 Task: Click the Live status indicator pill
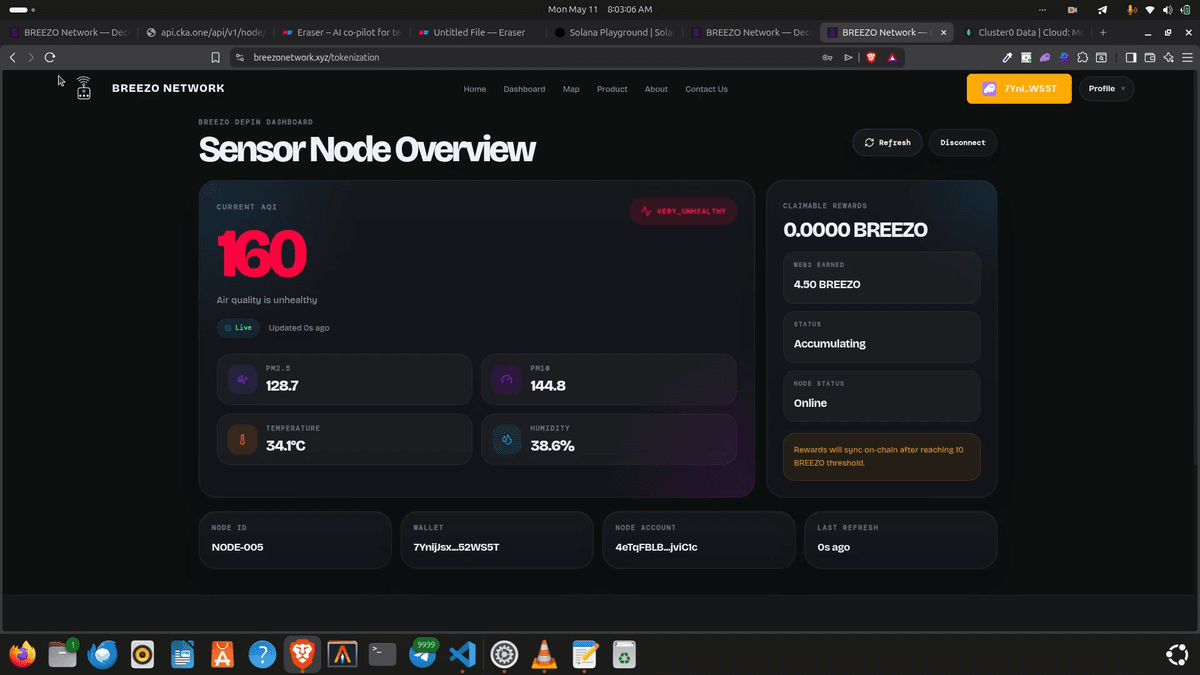239,328
